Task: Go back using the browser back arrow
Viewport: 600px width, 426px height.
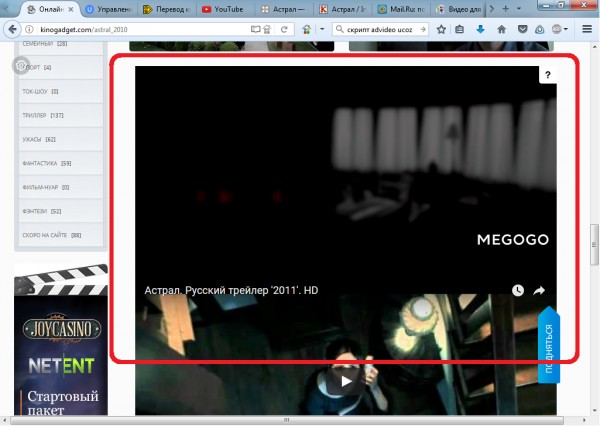Action: 12,29
